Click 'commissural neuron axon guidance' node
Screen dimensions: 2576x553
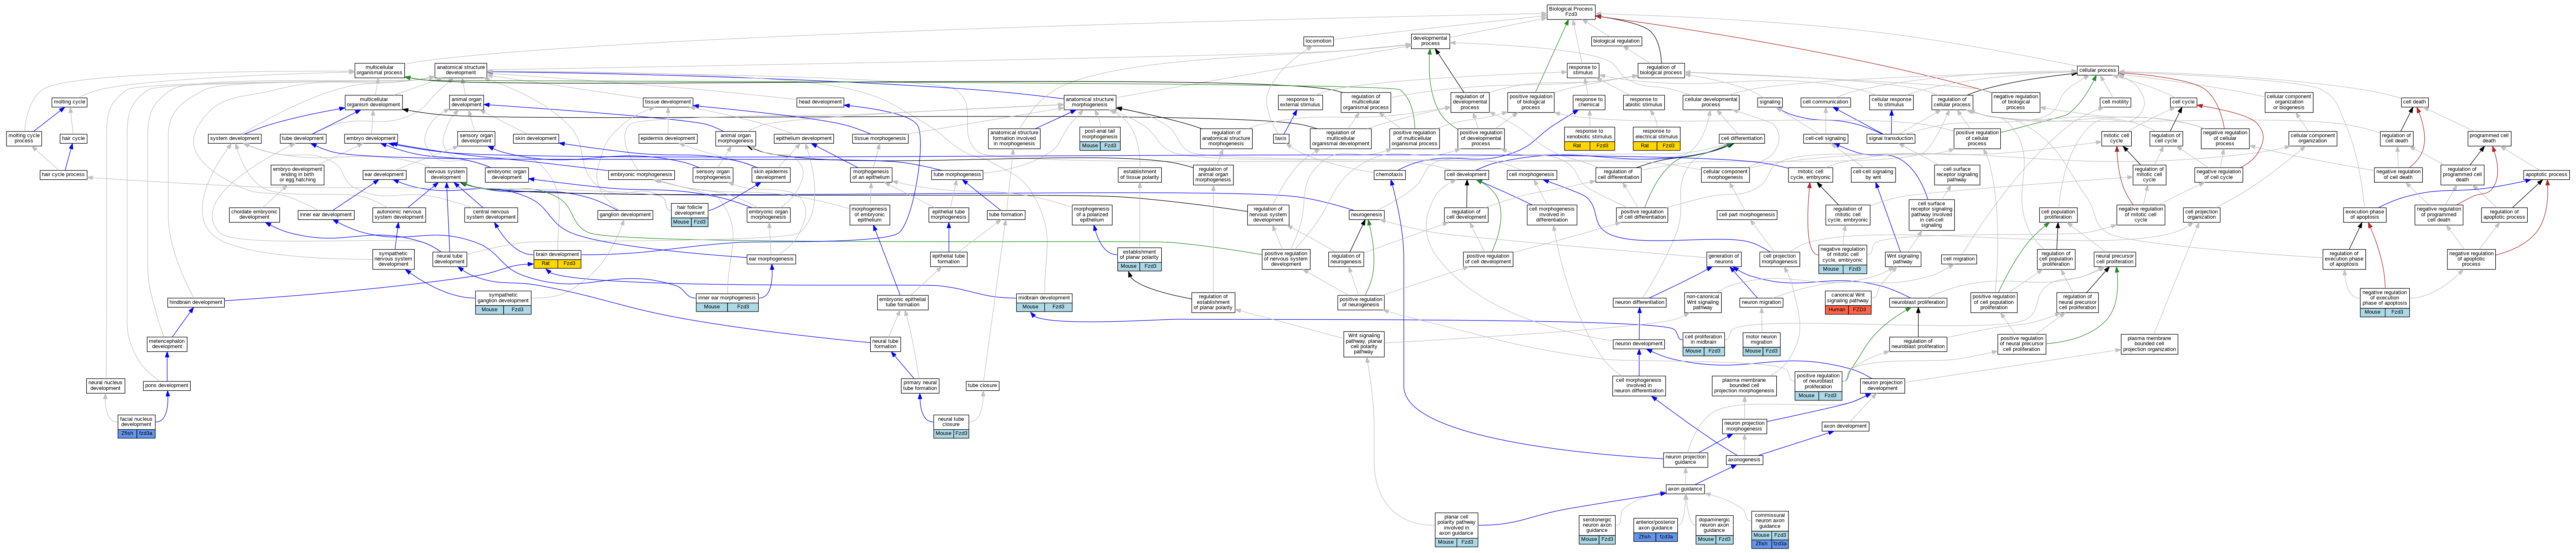click(x=1770, y=530)
